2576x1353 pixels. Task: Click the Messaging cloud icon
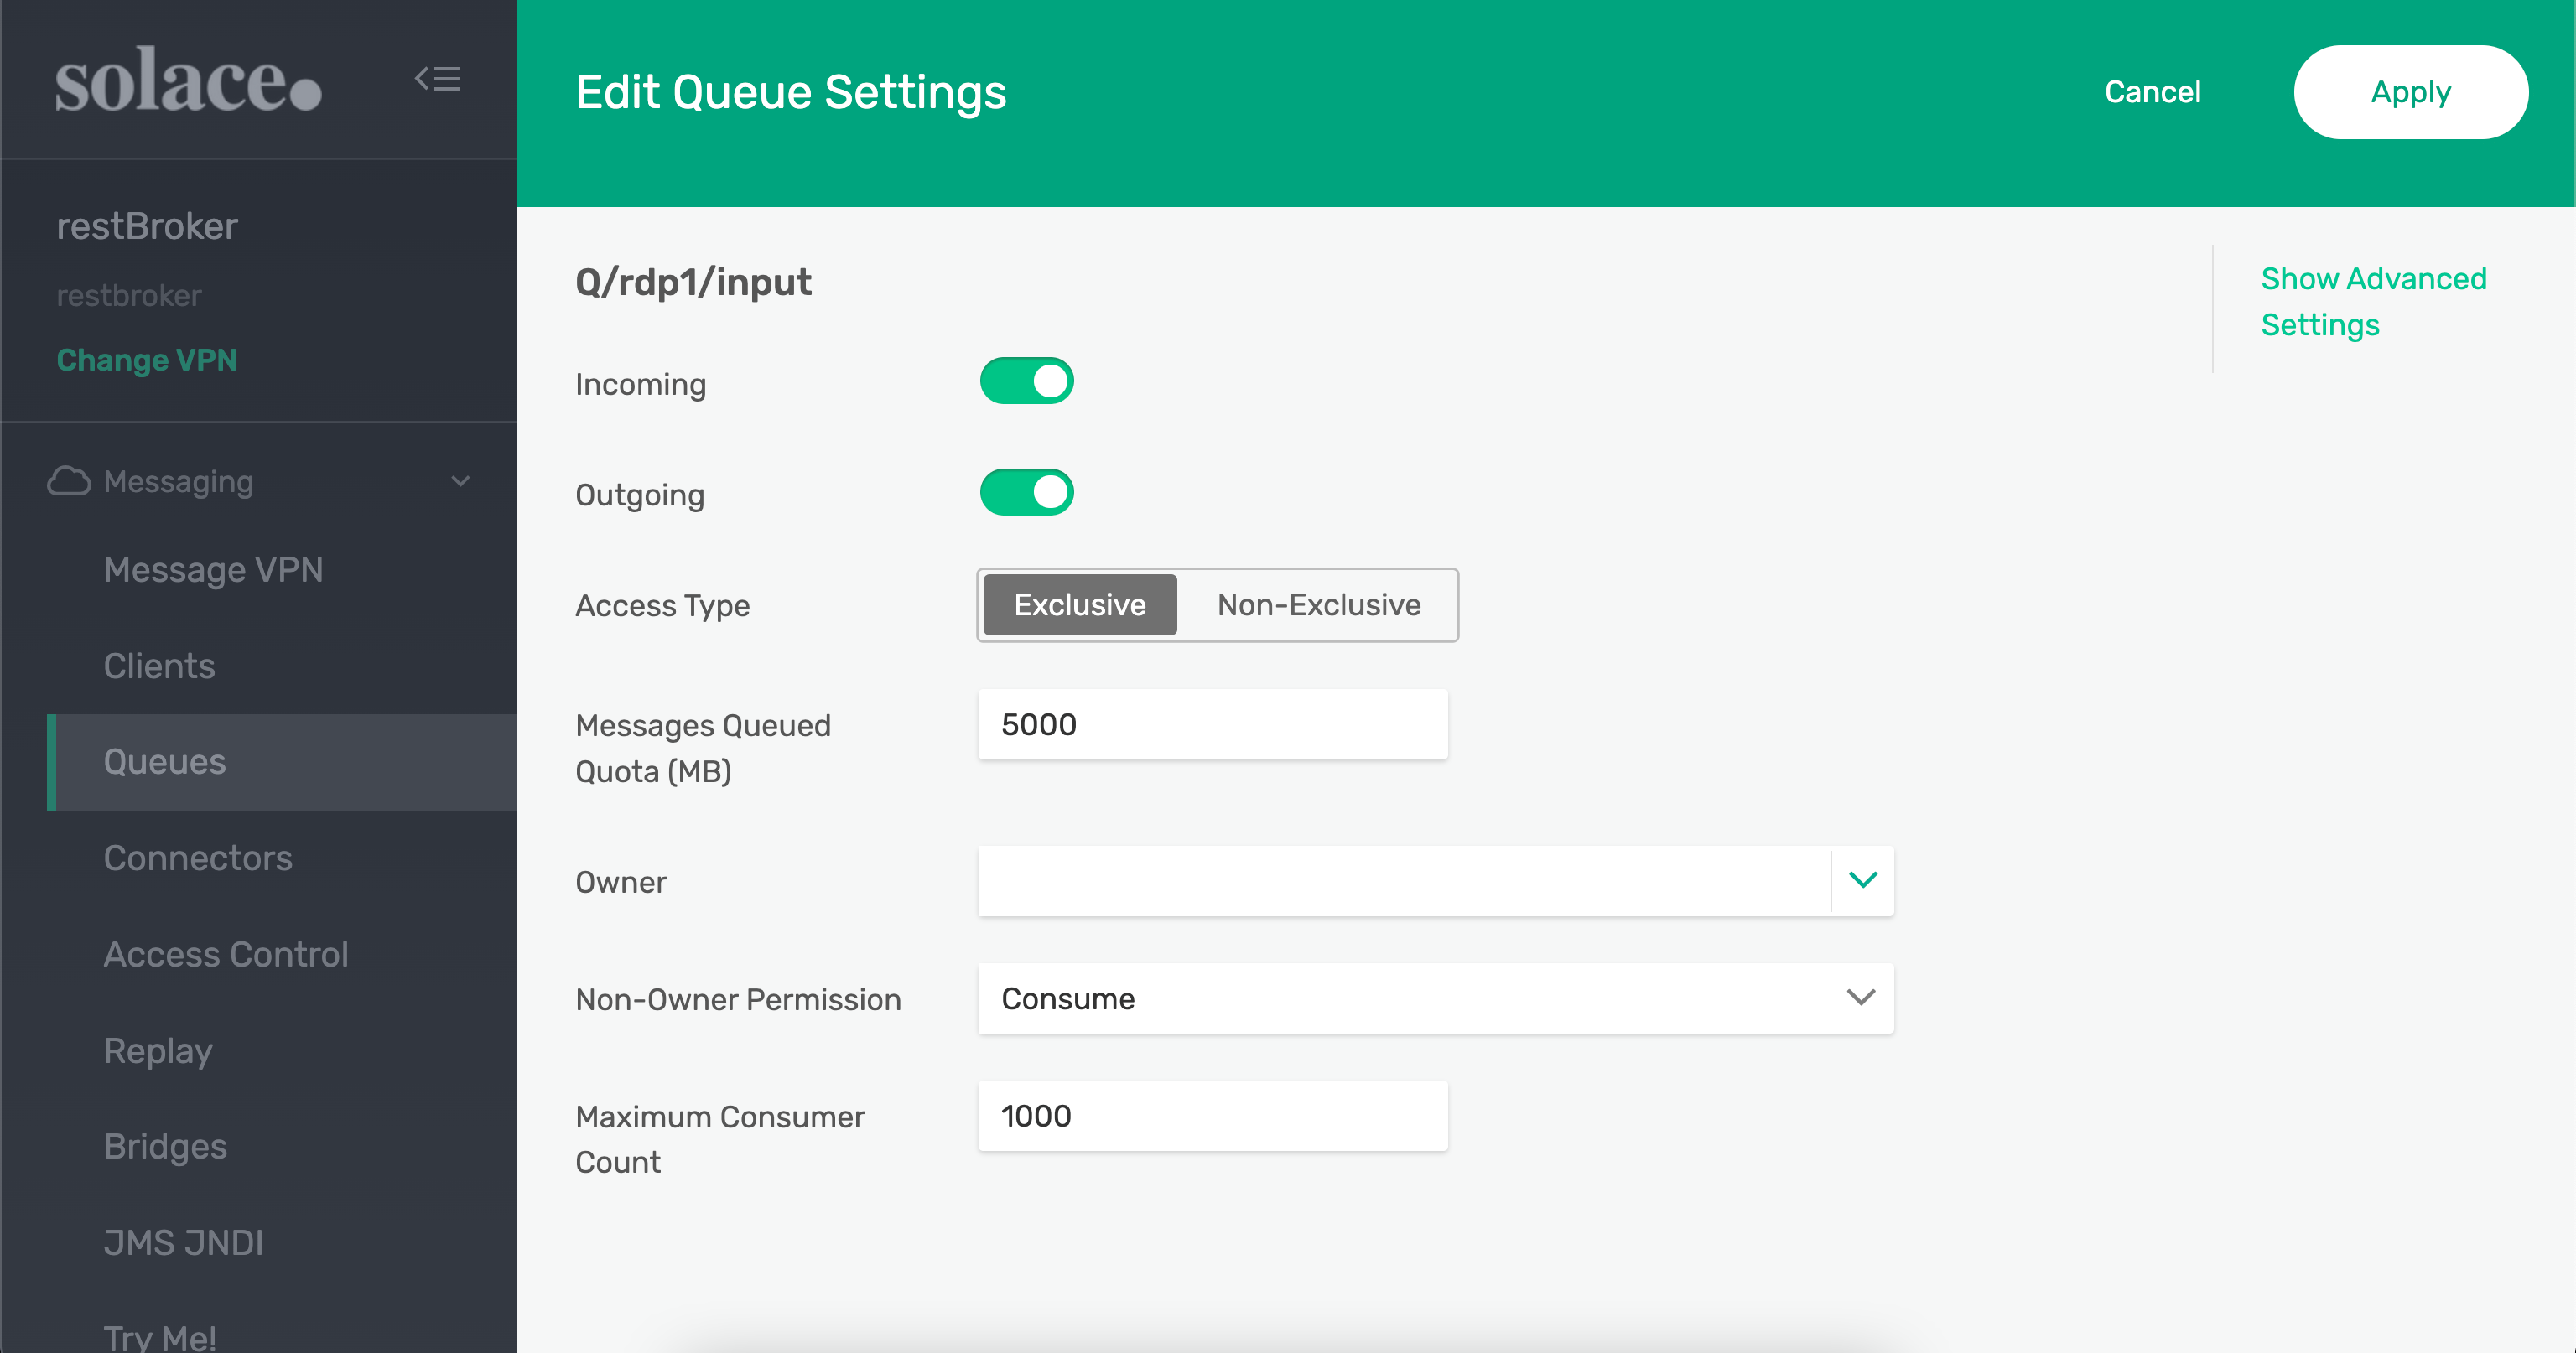point(69,481)
